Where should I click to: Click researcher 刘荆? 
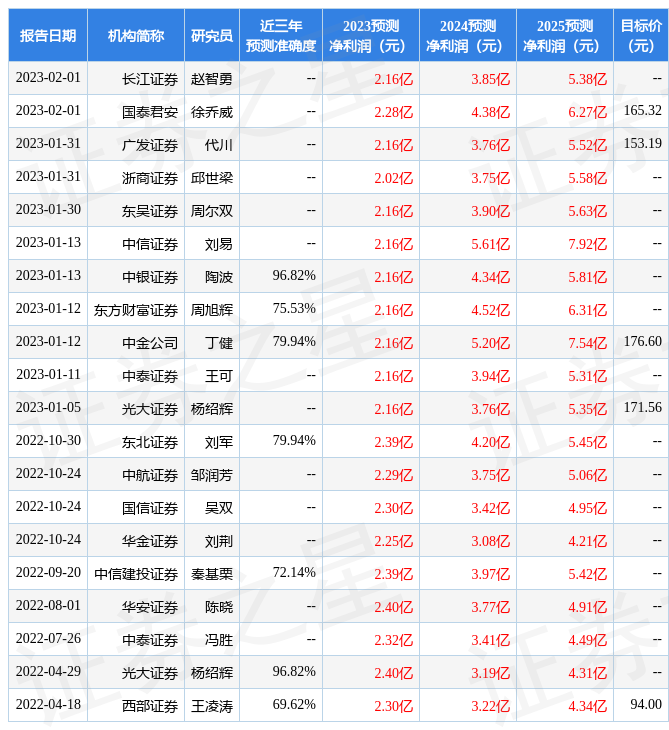(219, 542)
